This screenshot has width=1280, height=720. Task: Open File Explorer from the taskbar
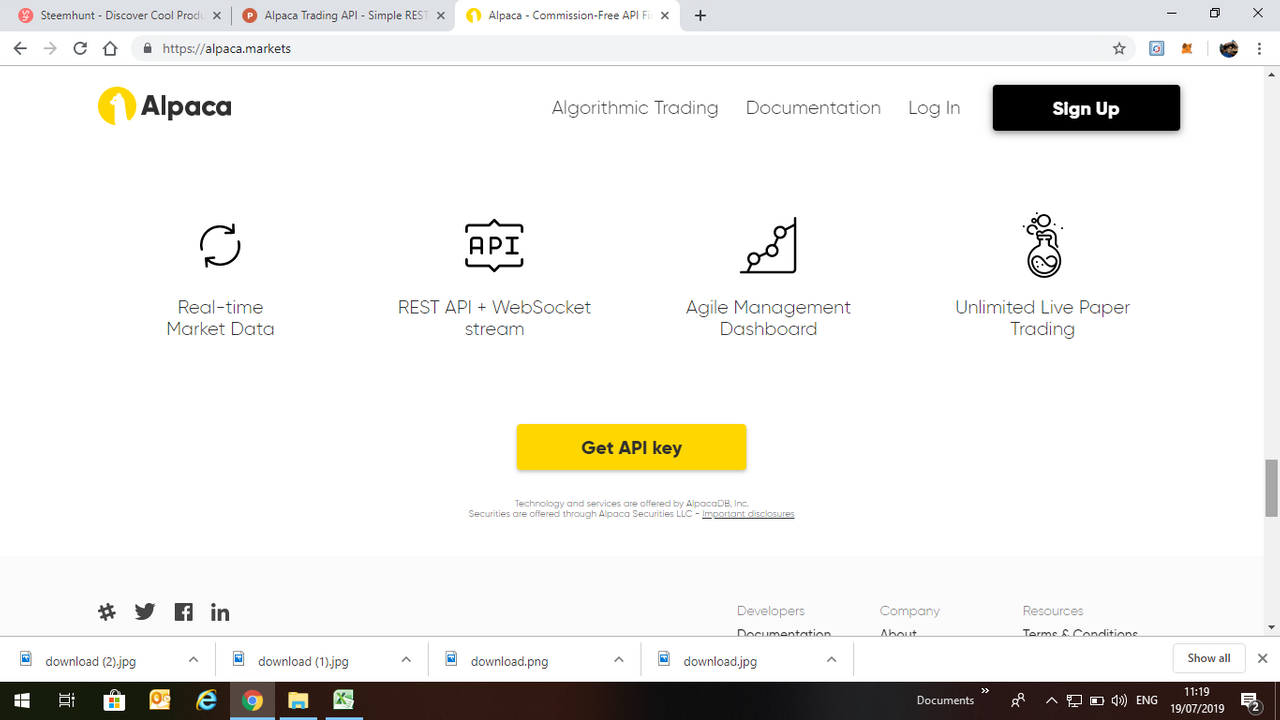297,700
